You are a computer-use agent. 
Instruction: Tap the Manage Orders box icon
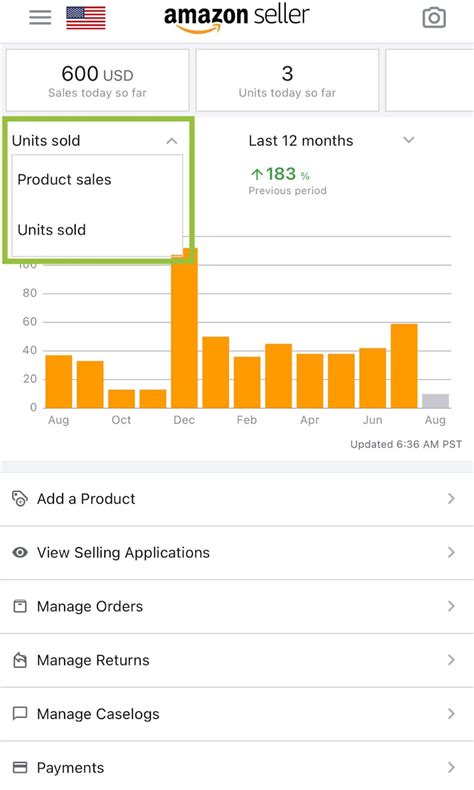pos(20,606)
